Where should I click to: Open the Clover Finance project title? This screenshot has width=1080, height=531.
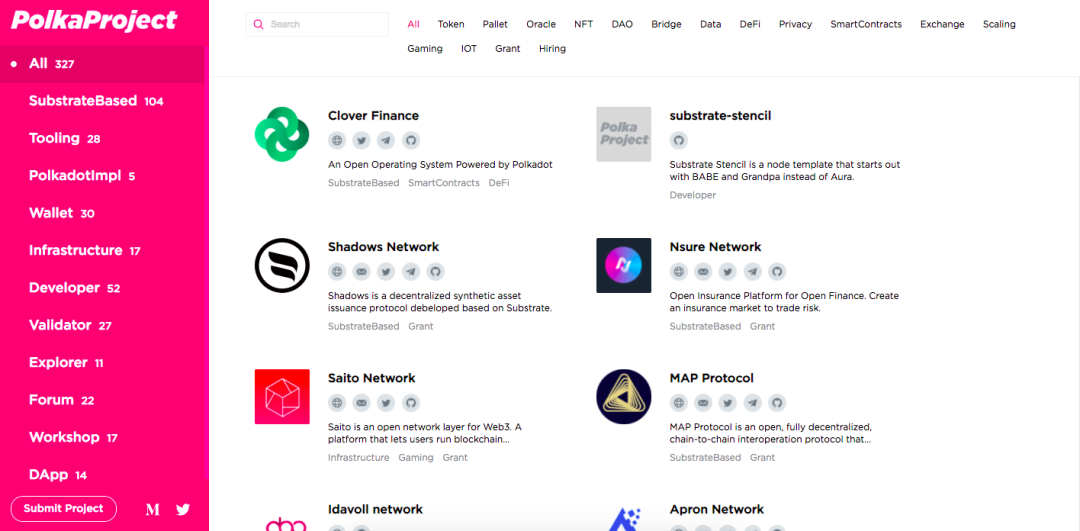coord(373,116)
